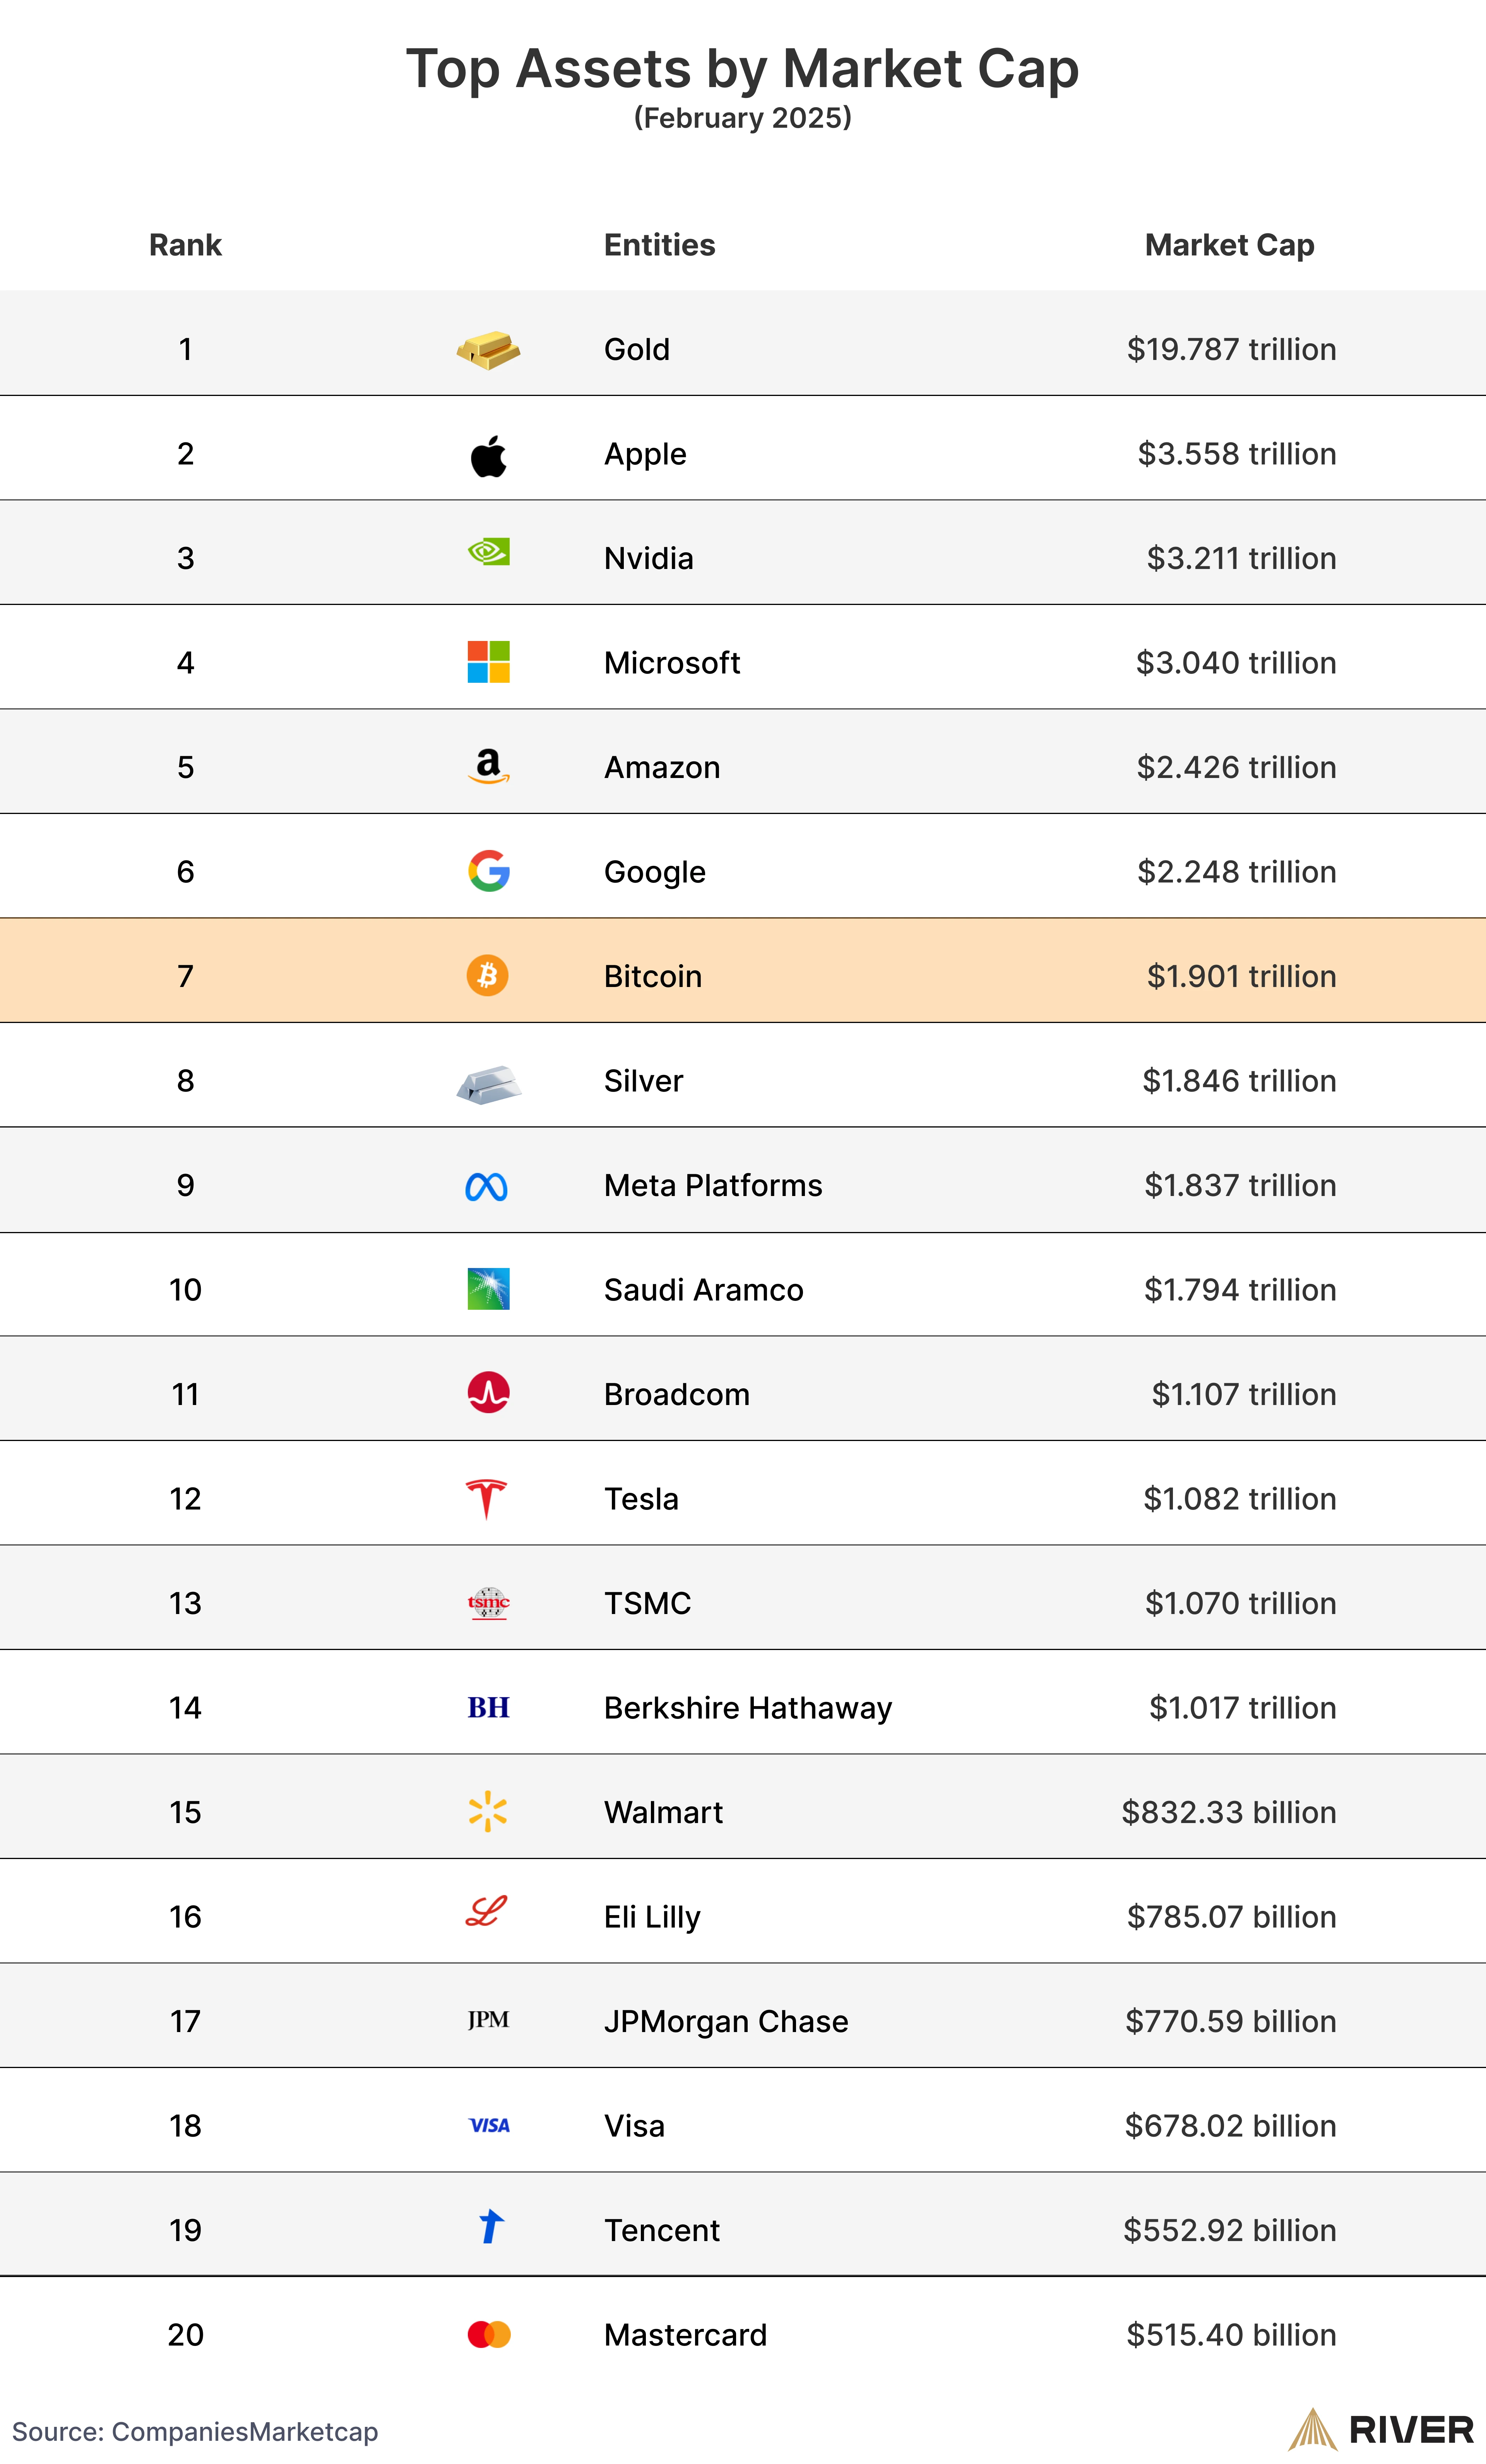This screenshot has height=2464, width=1486.
Task: Click the blue Tencent logo
Action: [x=491, y=2226]
